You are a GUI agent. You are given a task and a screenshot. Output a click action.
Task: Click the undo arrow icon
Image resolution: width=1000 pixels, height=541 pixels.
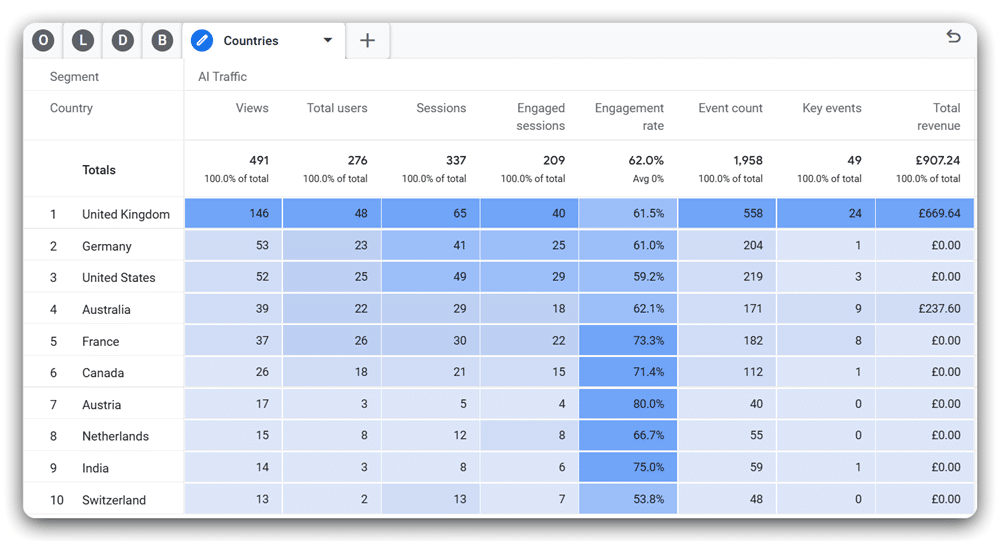(953, 37)
